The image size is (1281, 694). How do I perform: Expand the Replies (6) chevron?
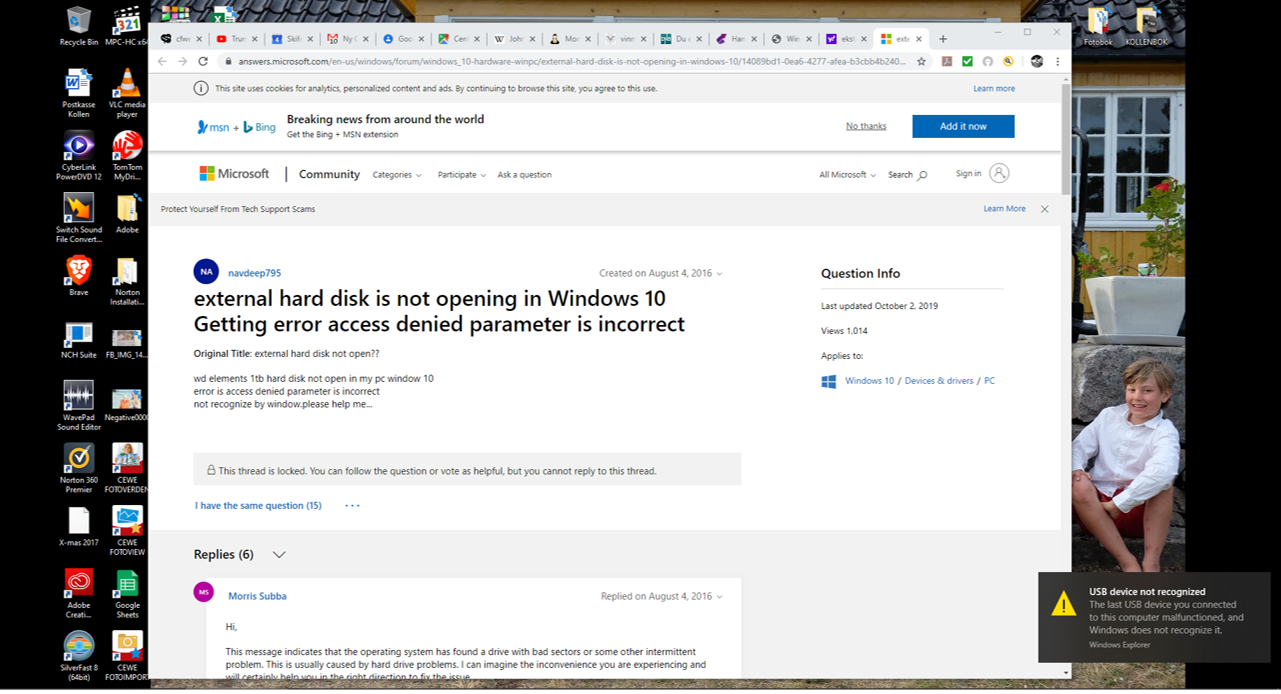[279, 555]
